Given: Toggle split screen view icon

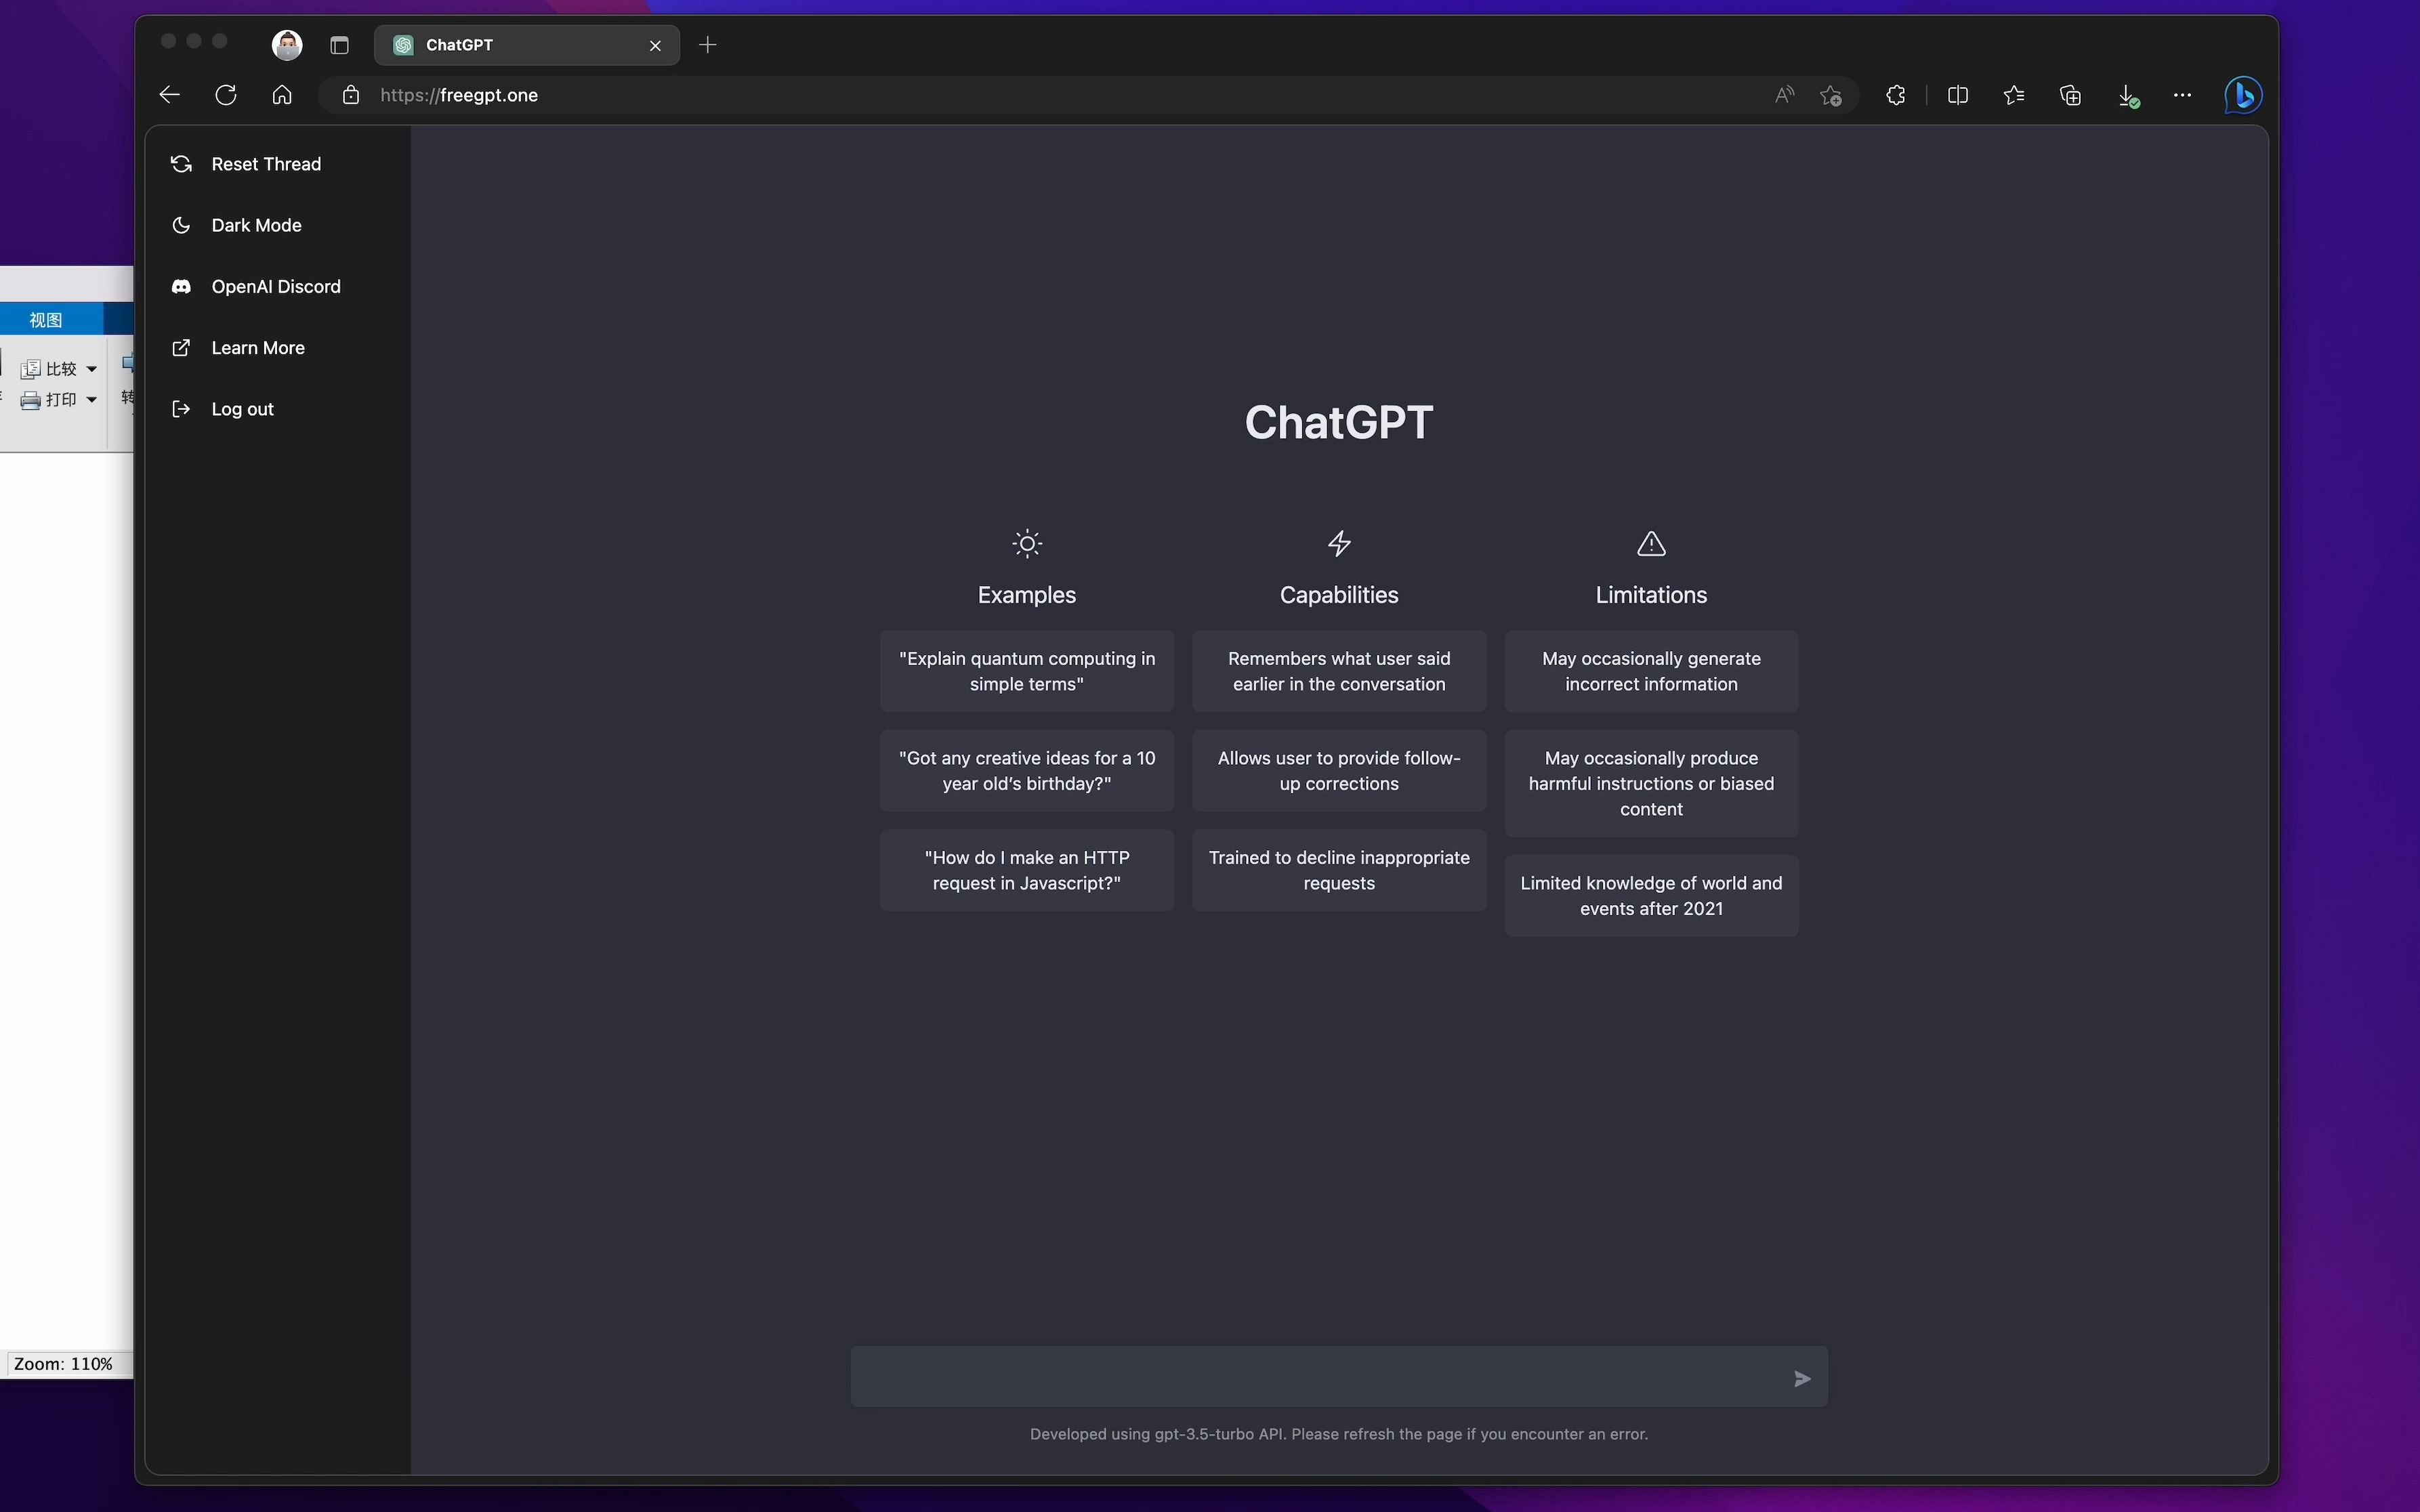Looking at the screenshot, I should pos(1958,95).
